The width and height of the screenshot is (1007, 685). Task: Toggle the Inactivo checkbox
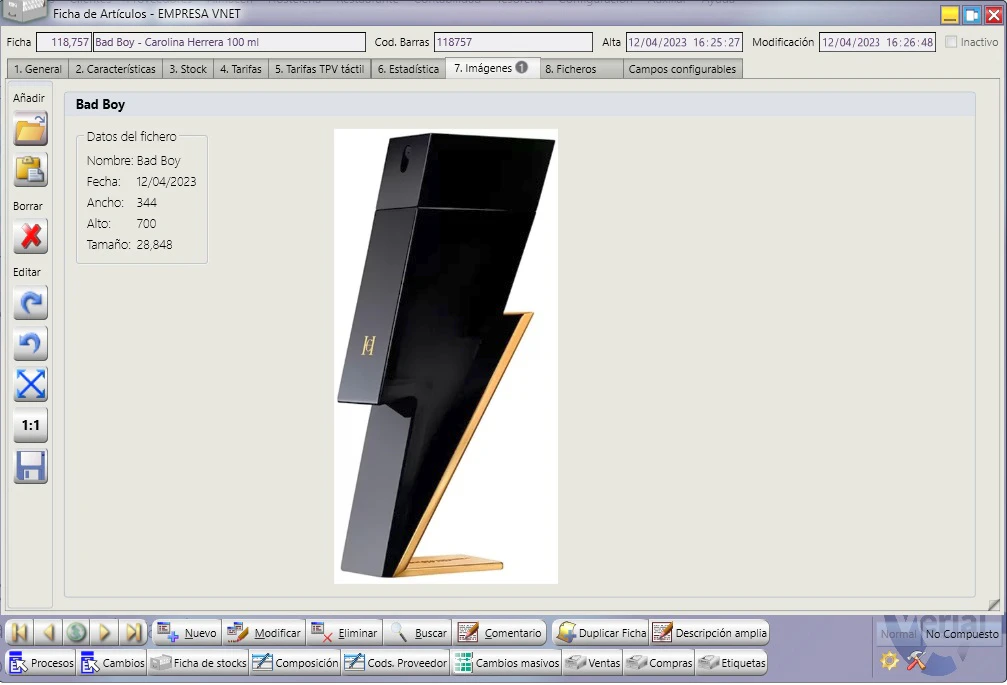951,42
